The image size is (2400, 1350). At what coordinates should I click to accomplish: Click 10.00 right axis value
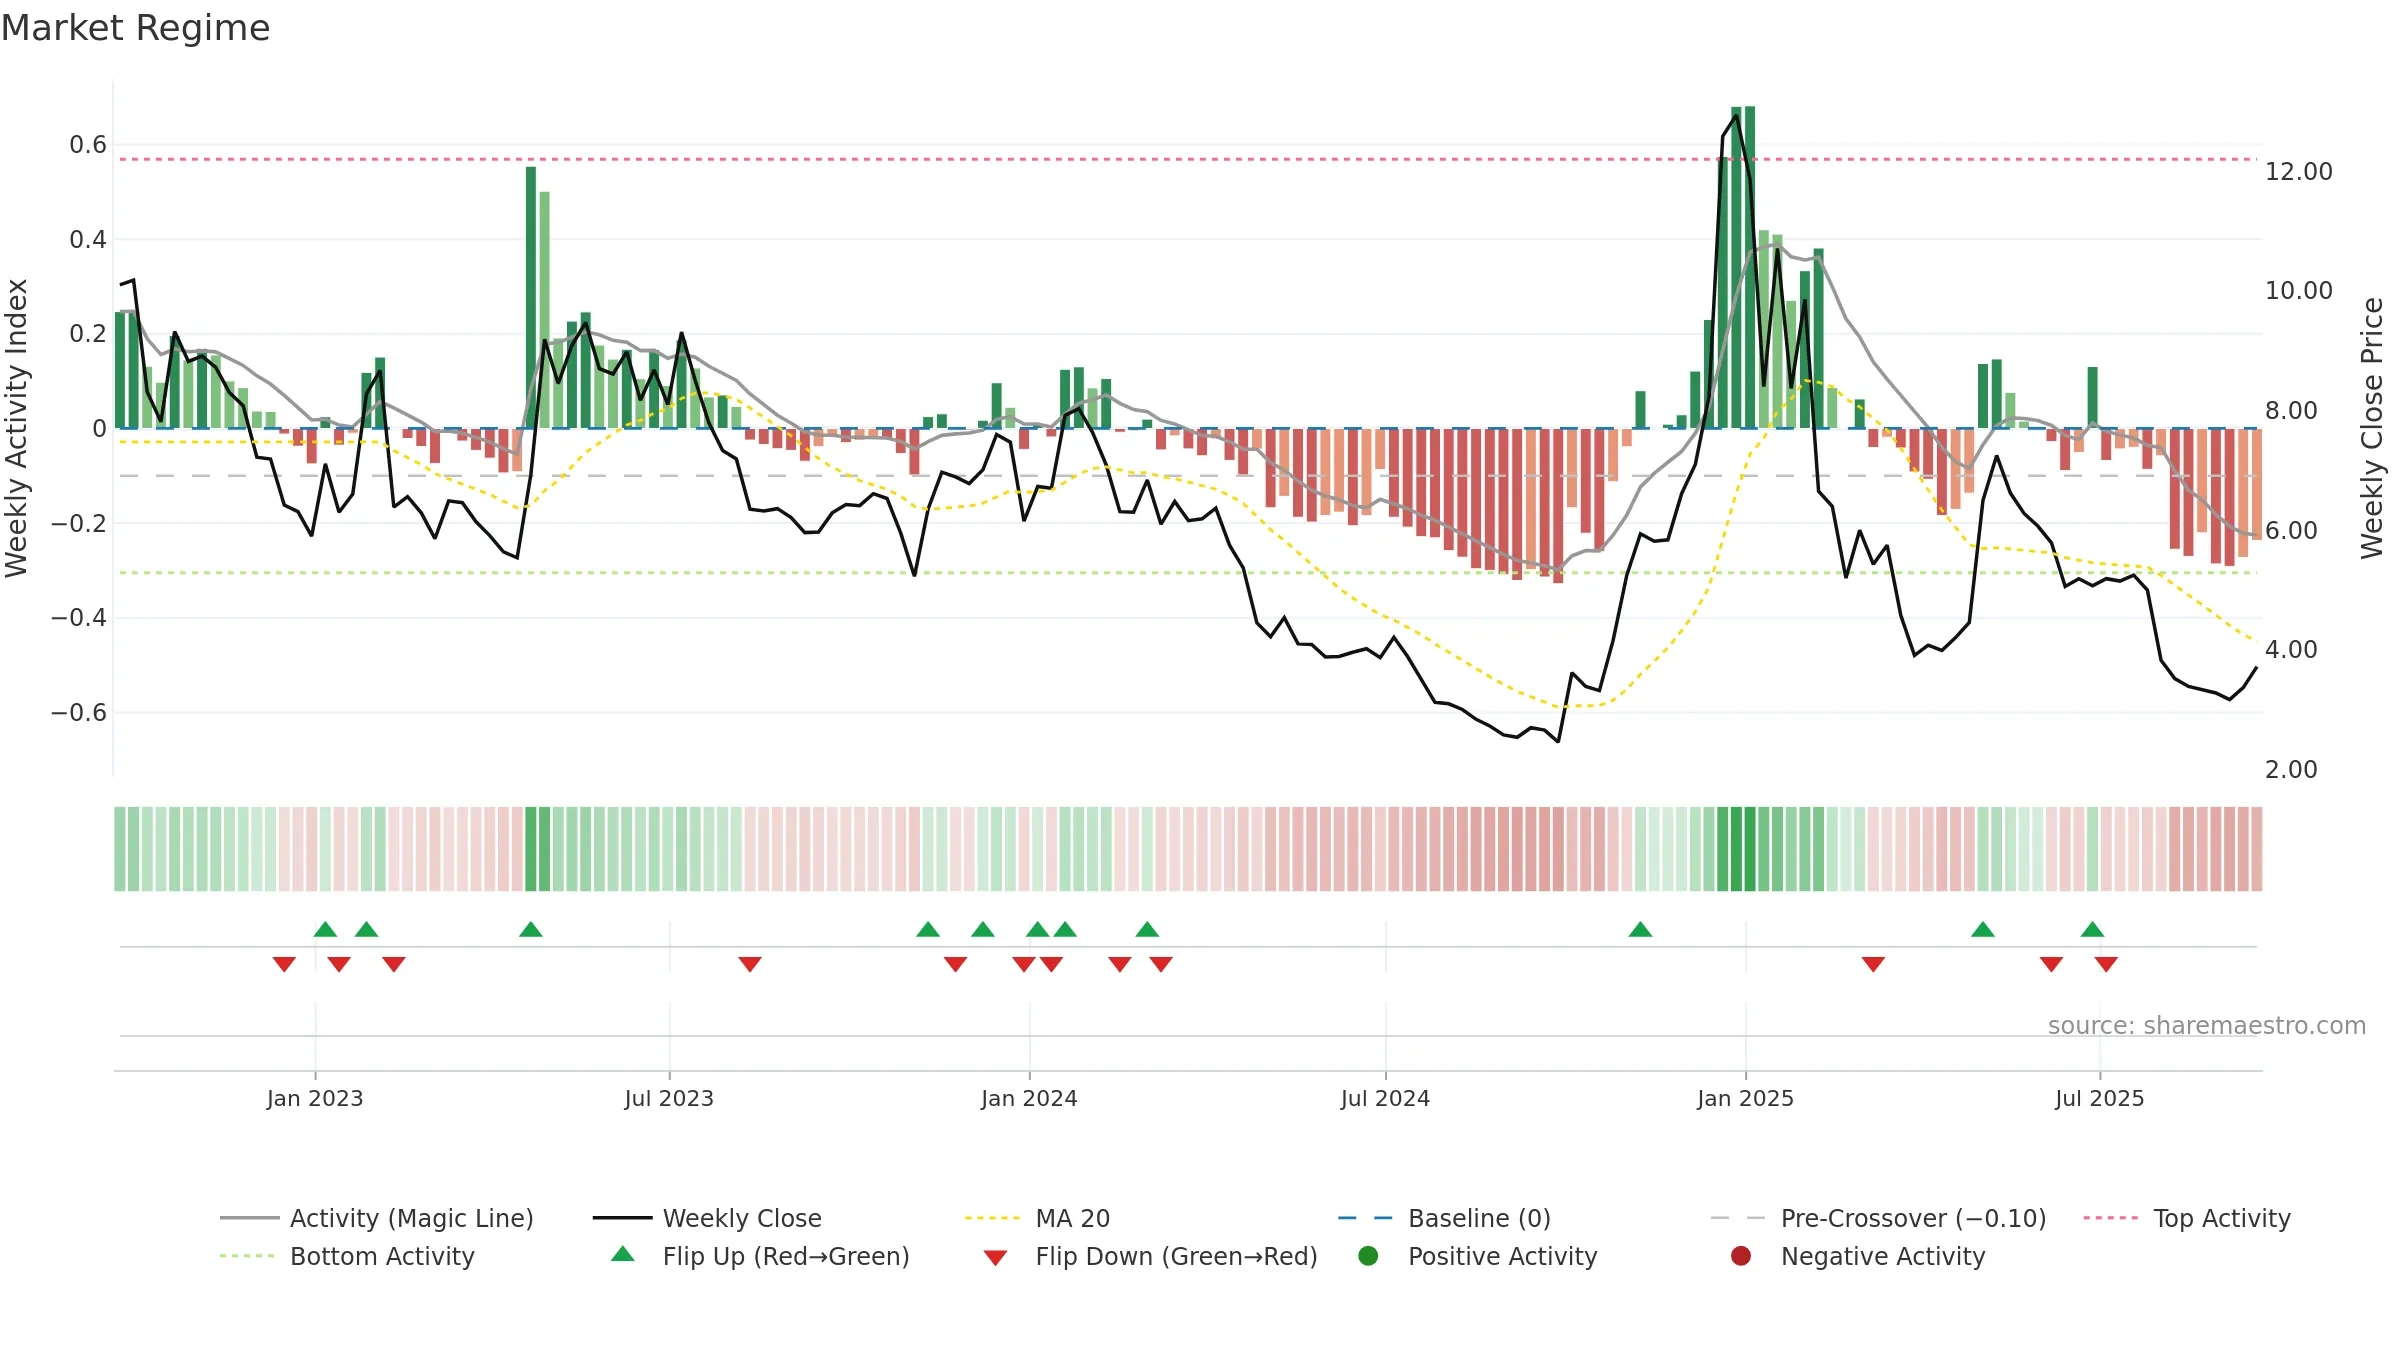coord(2298,290)
